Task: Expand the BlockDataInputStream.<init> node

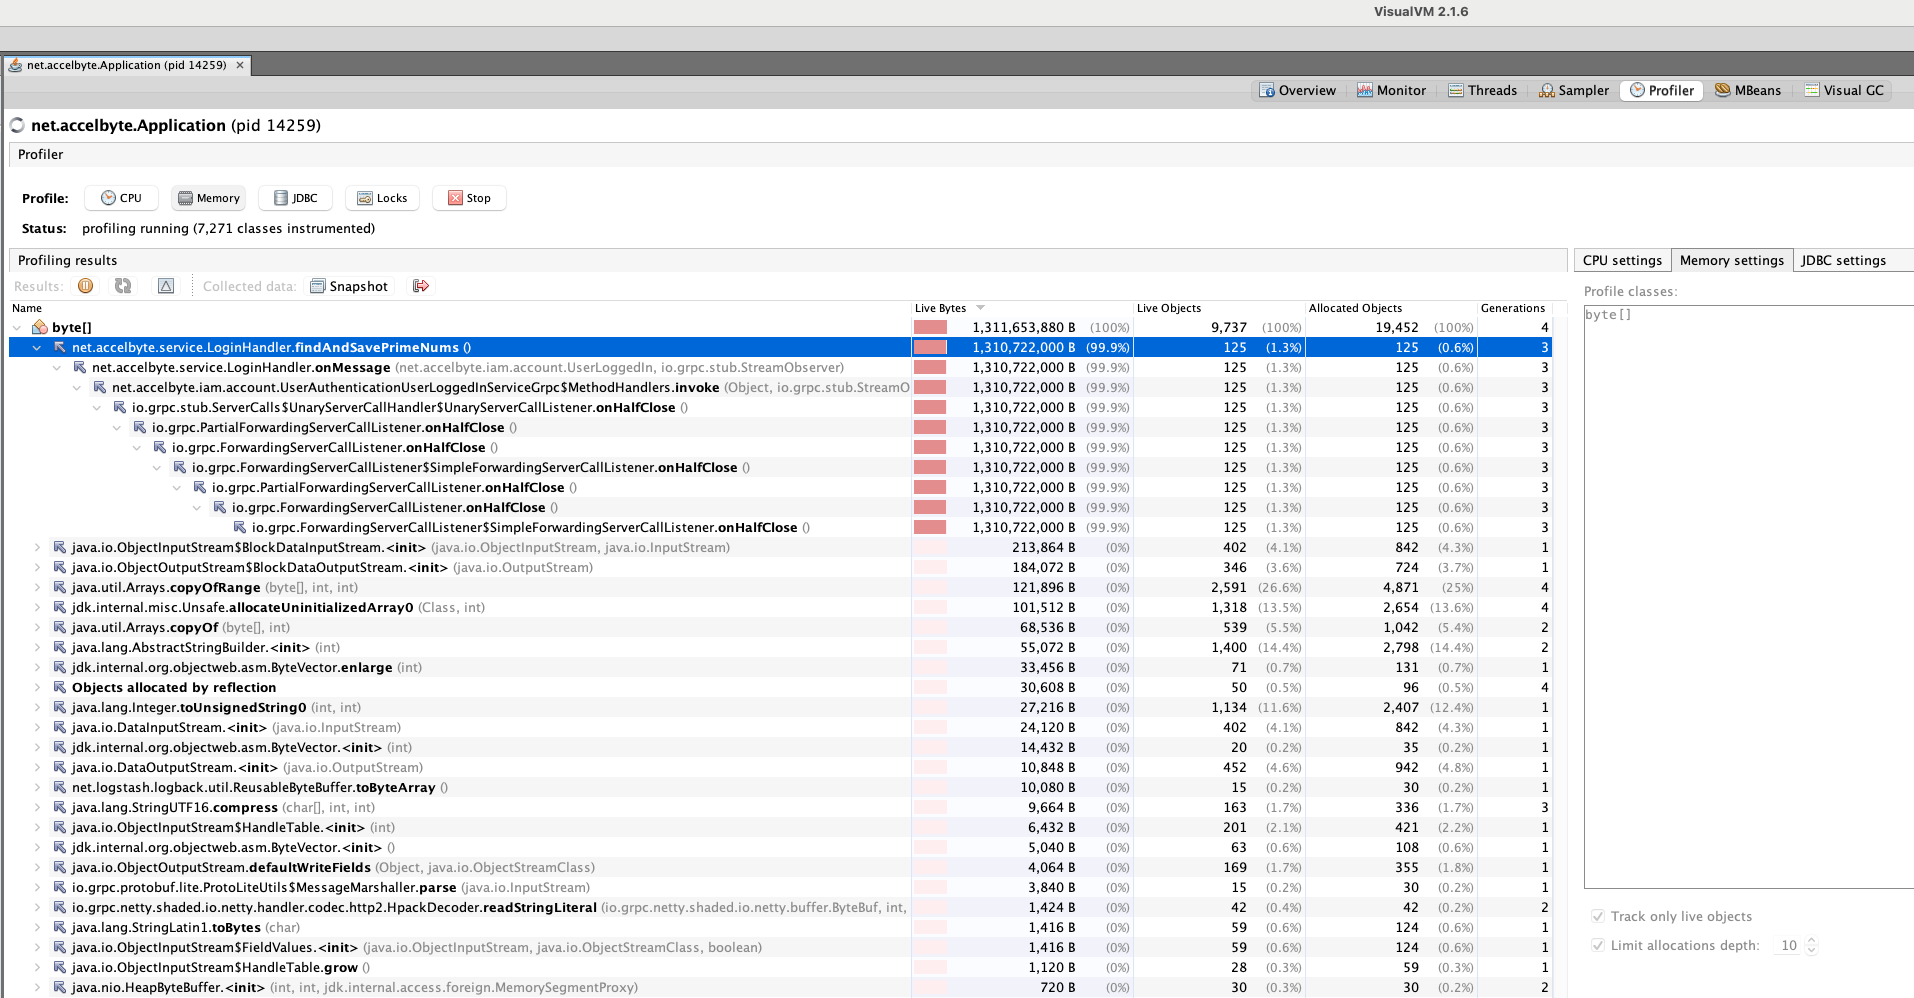Action: [x=37, y=547]
